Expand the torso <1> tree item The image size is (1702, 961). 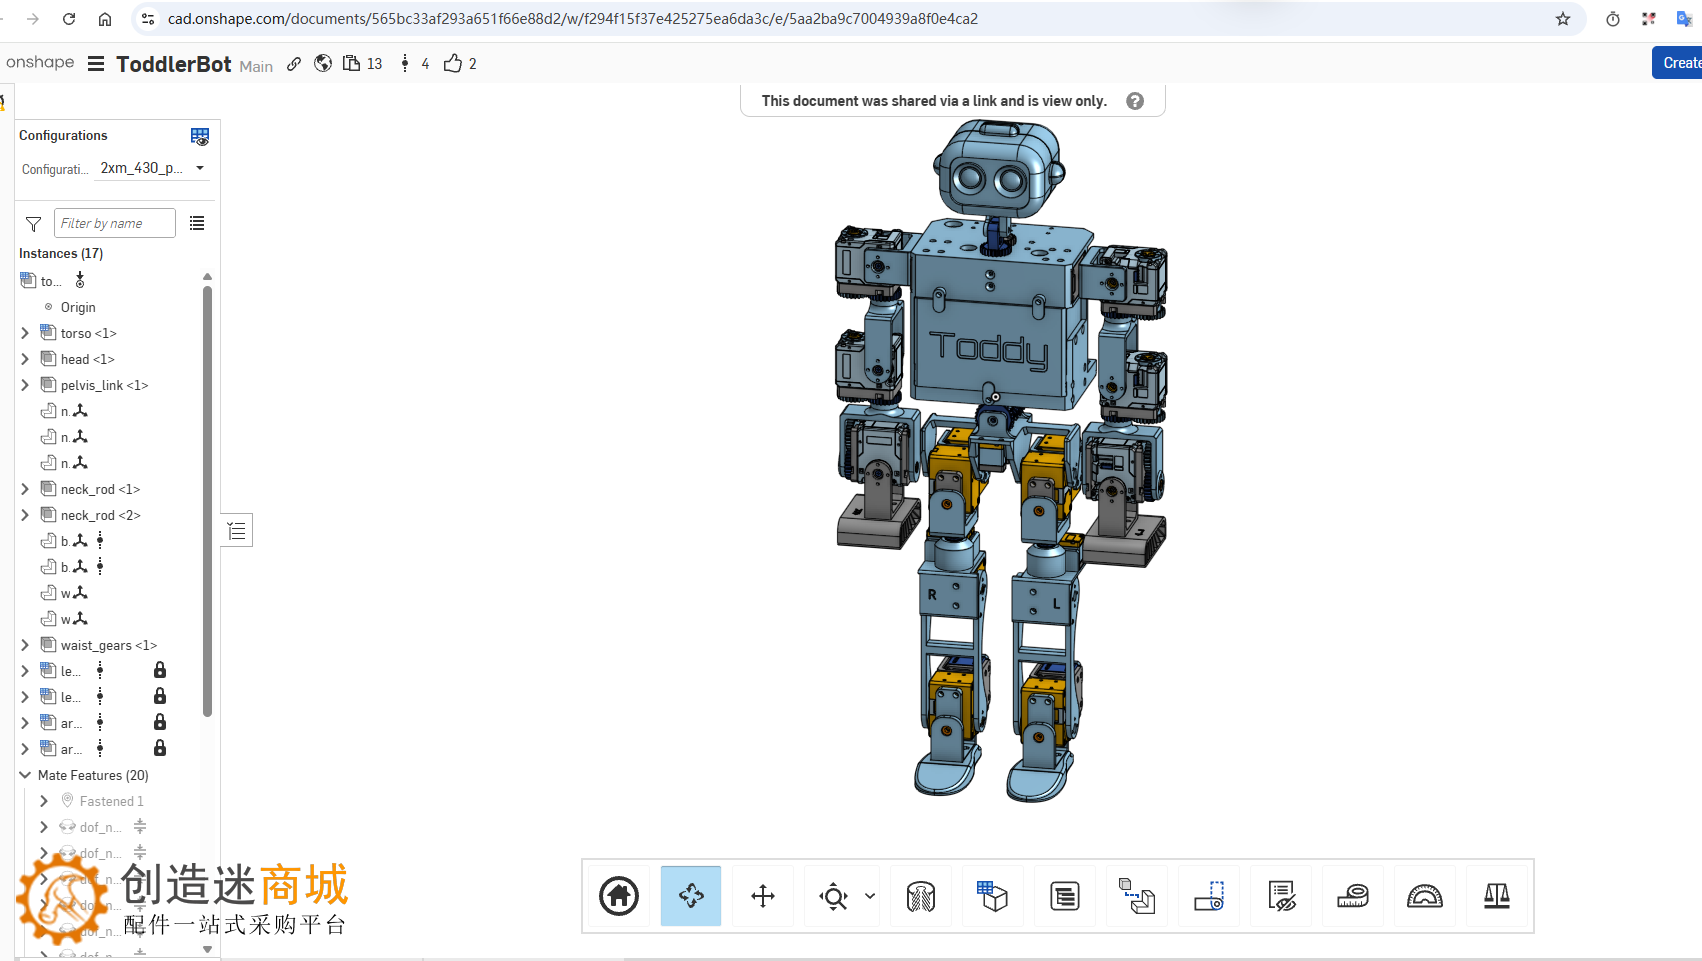point(25,333)
